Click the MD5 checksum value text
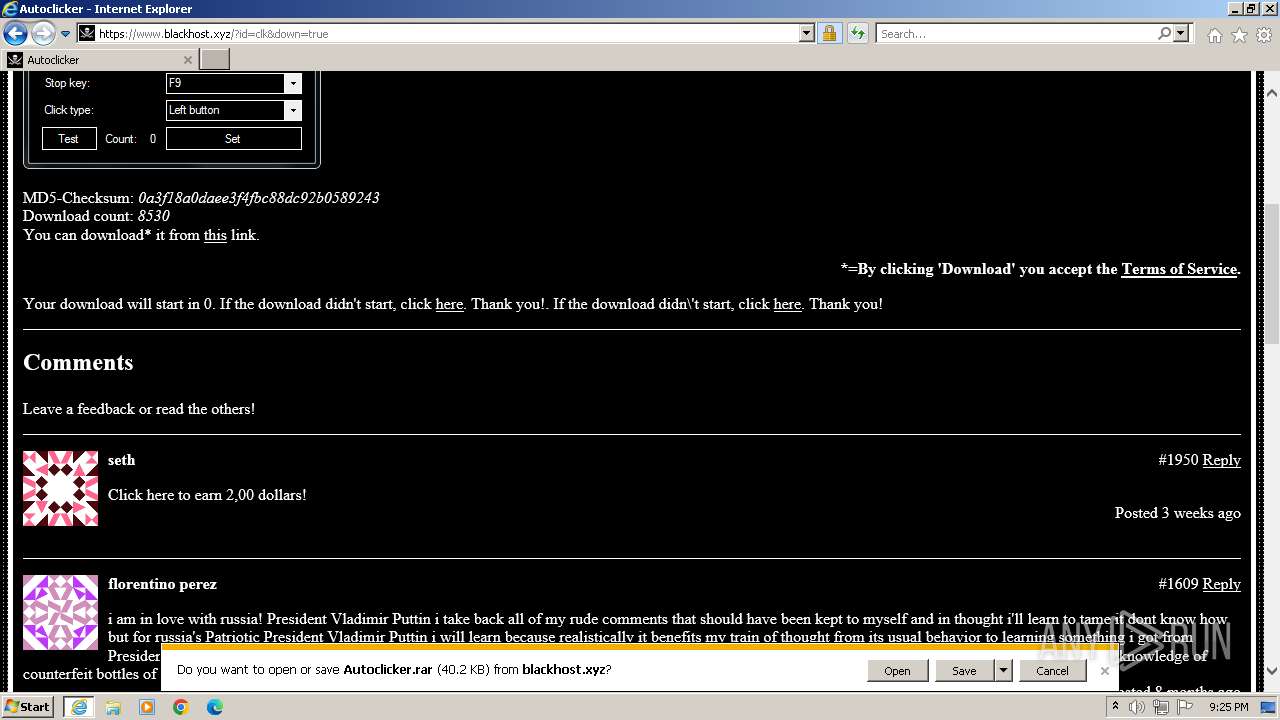This screenshot has width=1280, height=720. 259,198
